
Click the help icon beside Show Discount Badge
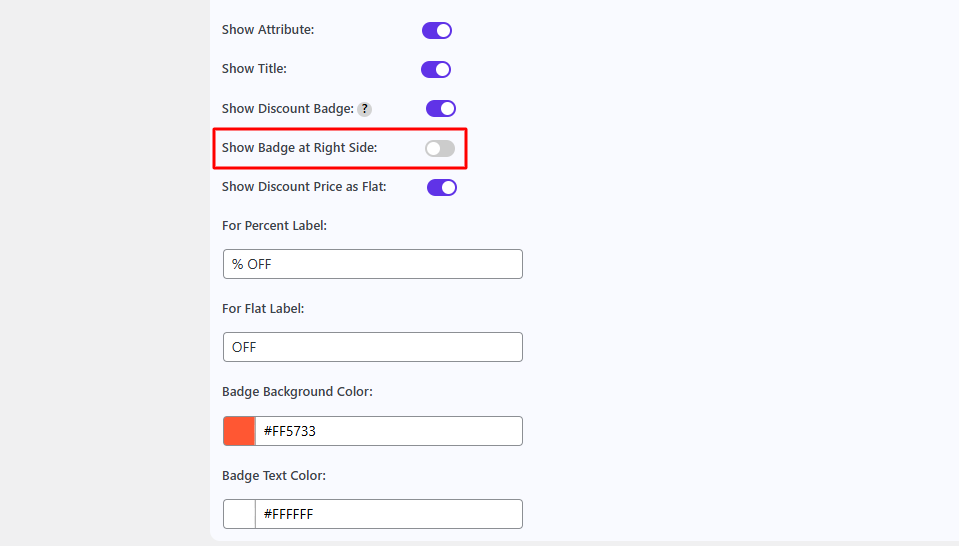(365, 109)
